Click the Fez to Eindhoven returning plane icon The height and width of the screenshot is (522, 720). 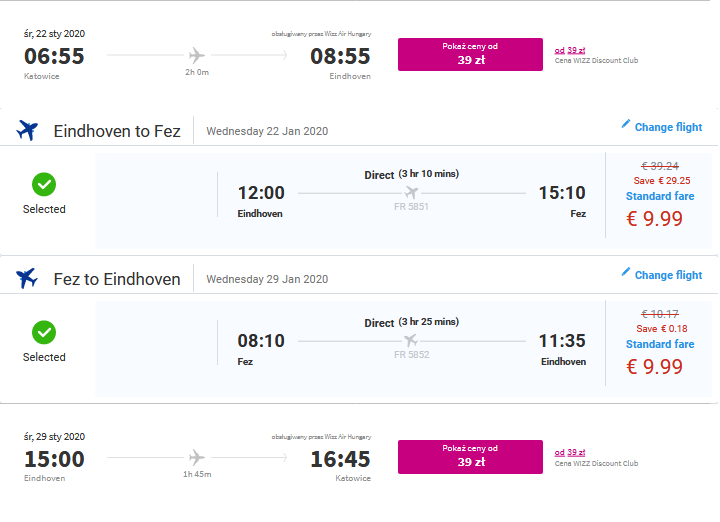27,278
